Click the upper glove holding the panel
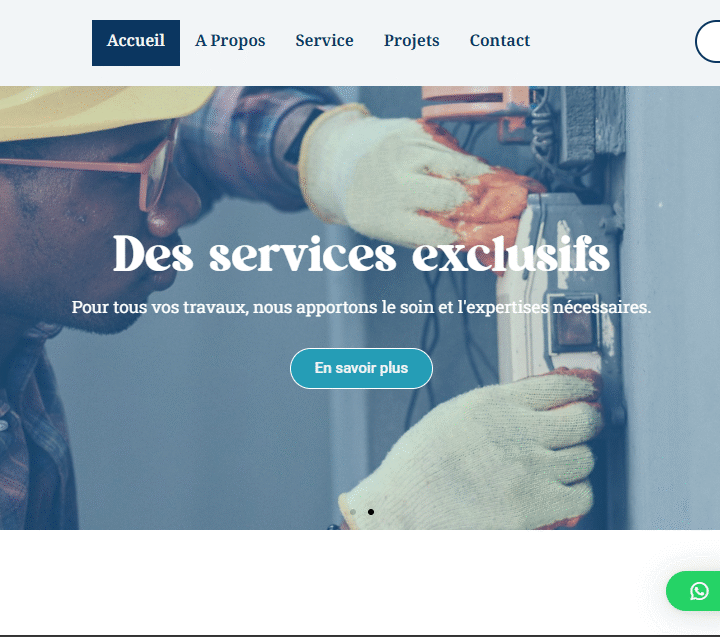This screenshot has height=637, width=720. [x=413, y=184]
